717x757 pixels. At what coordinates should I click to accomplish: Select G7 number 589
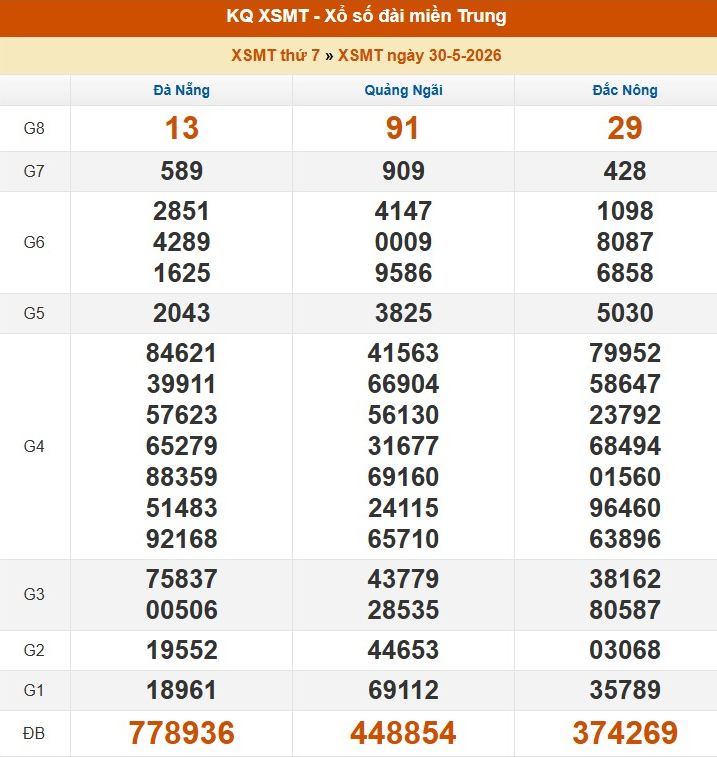182,171
